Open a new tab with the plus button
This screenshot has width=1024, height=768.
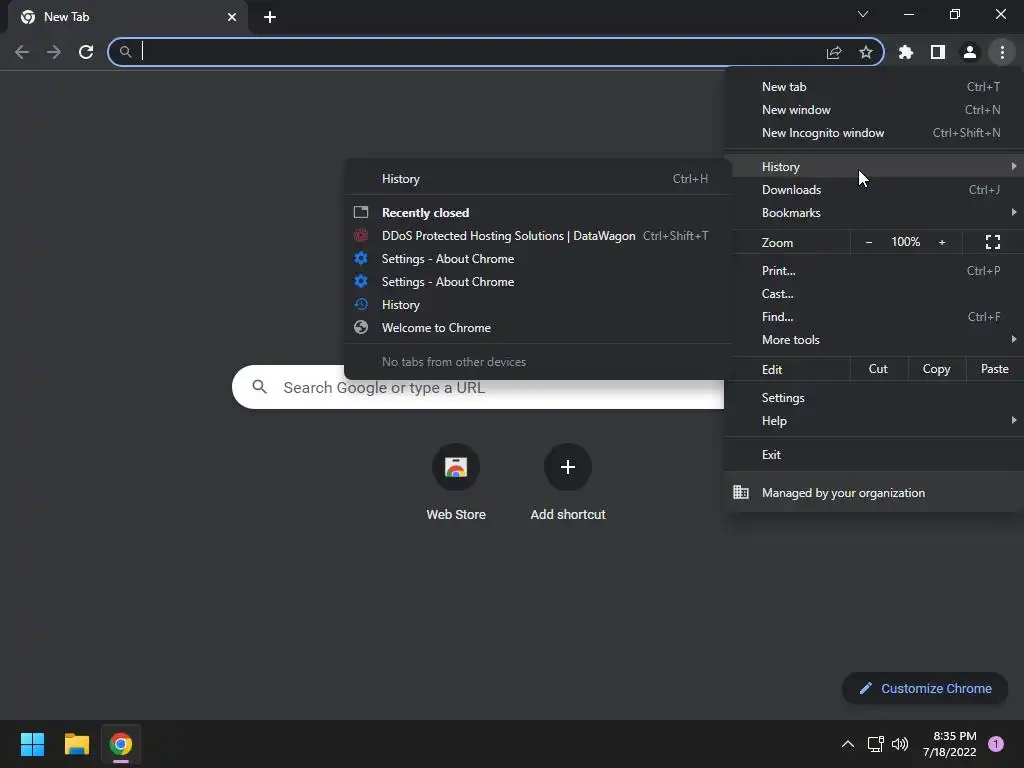tap(270, 17)
